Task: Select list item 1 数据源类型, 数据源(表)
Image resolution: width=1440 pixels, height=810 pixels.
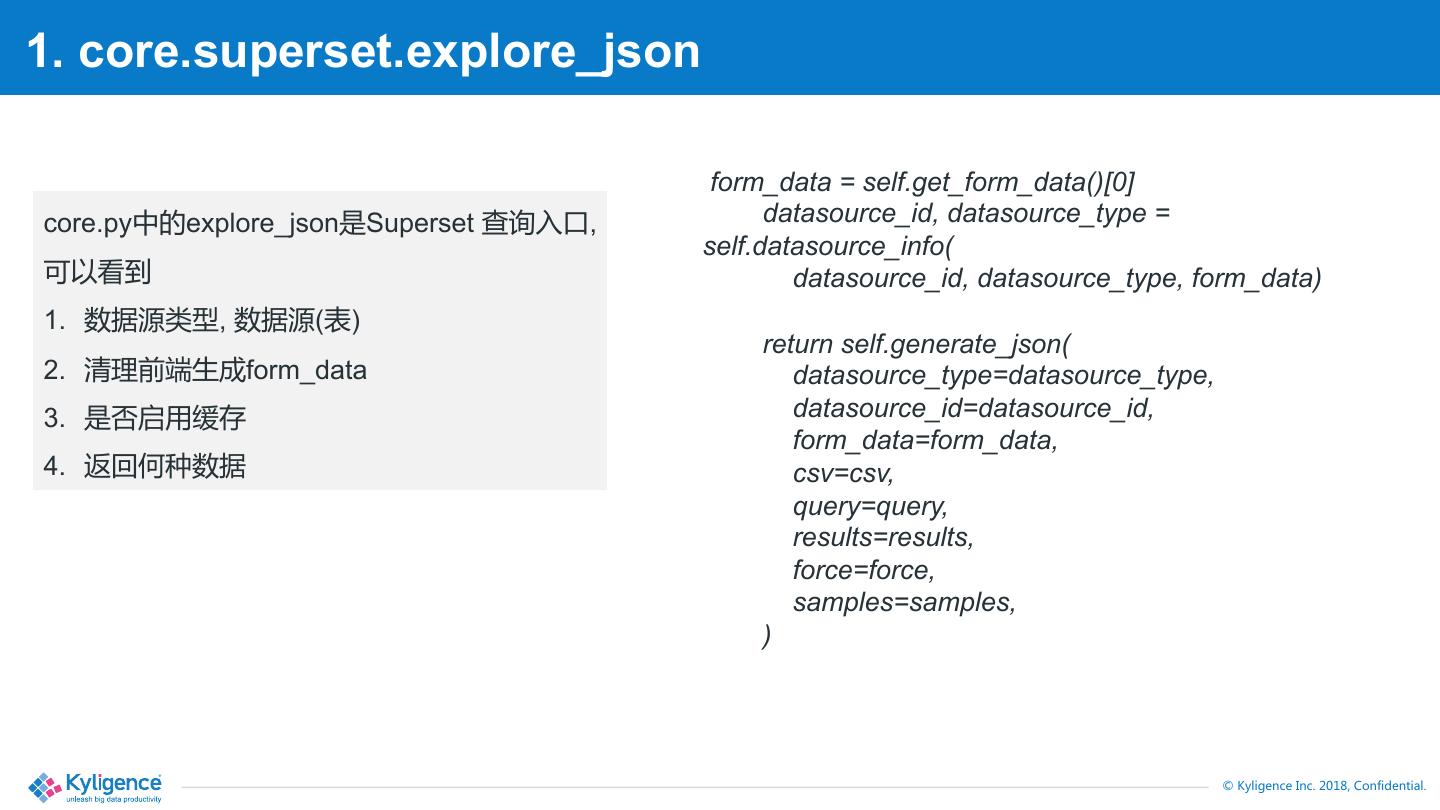Action: [221, 320]
